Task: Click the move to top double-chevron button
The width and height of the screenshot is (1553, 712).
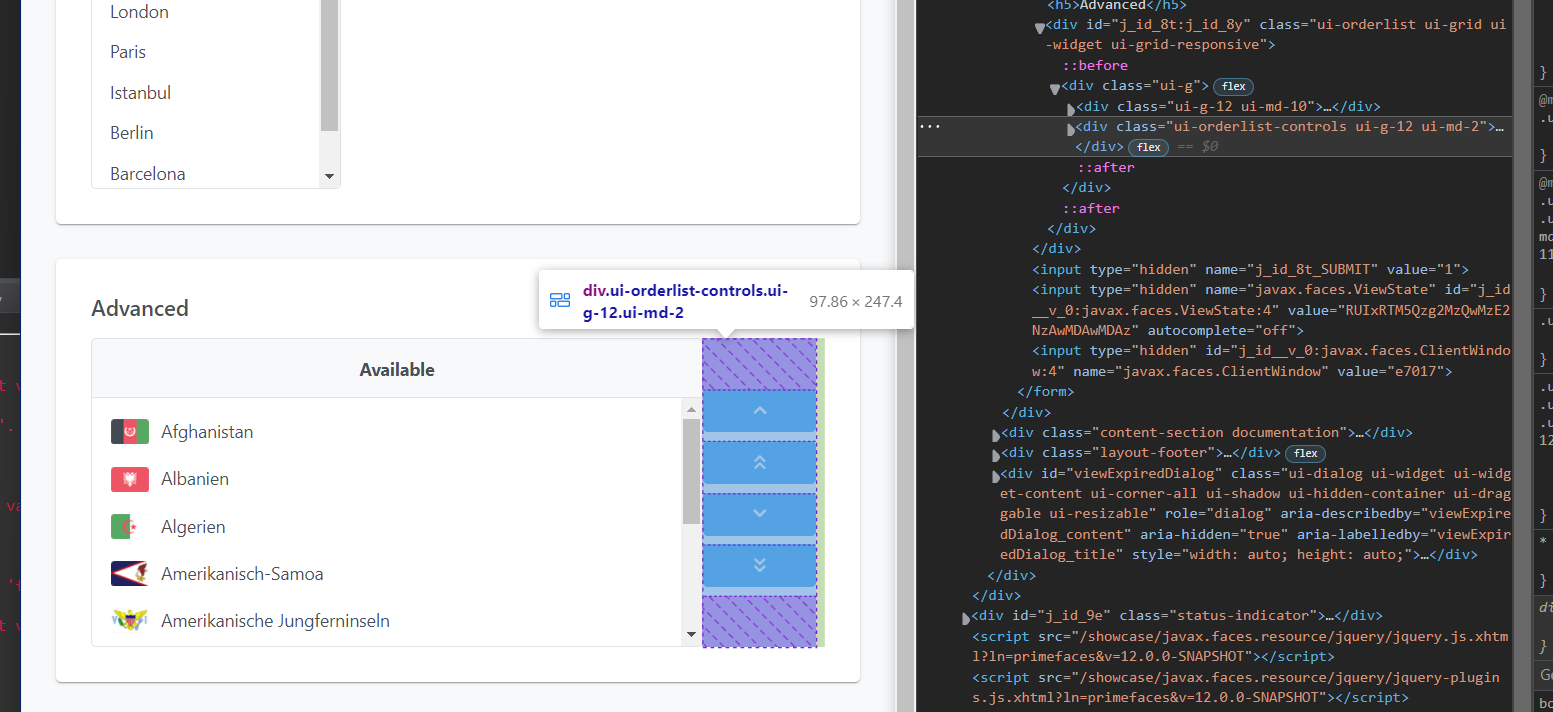Action: [x=759, y=462]
